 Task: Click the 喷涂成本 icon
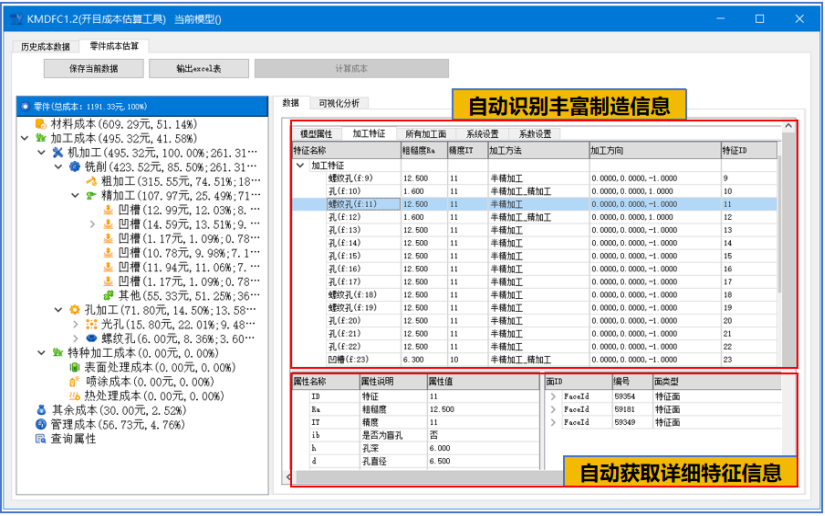pos(74,381)
